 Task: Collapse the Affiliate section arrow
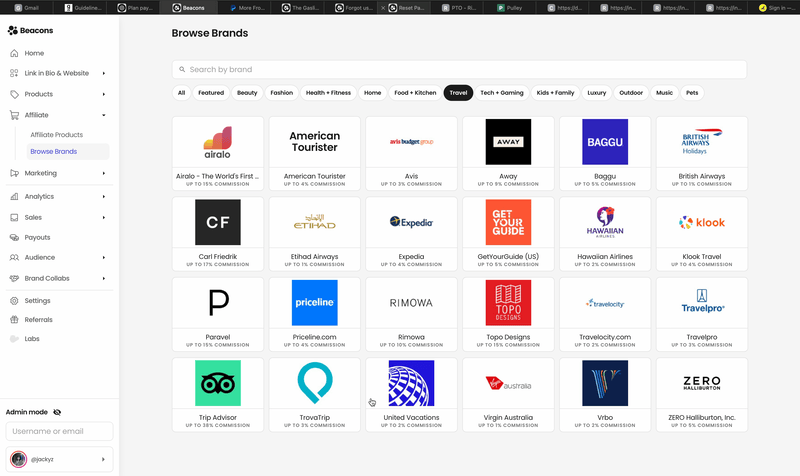[104, 115]
